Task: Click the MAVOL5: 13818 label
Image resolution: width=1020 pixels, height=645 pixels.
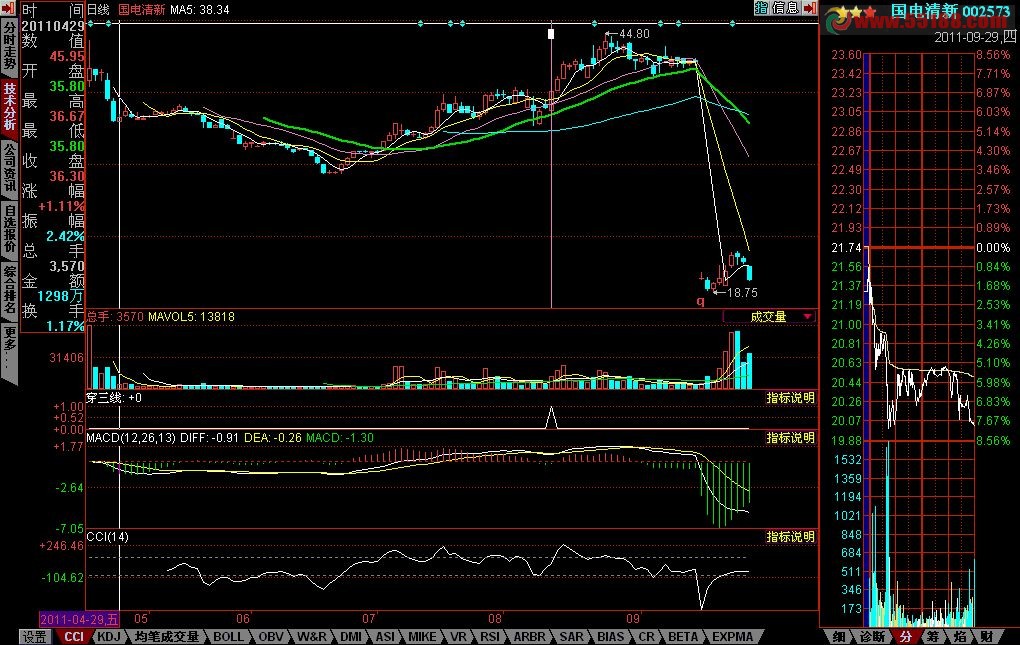Action: (191, 317)
